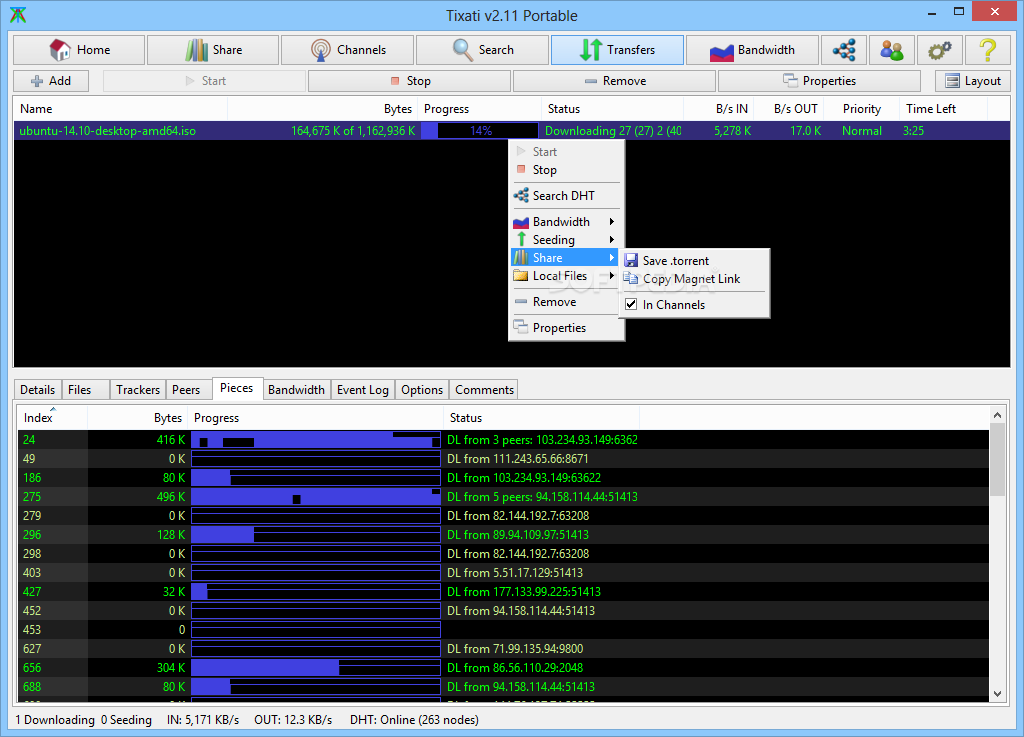Screen dimensions: 1024x737
Task: Open the Bandwidth section in top toolbar
Action: [x=752, y=50]
